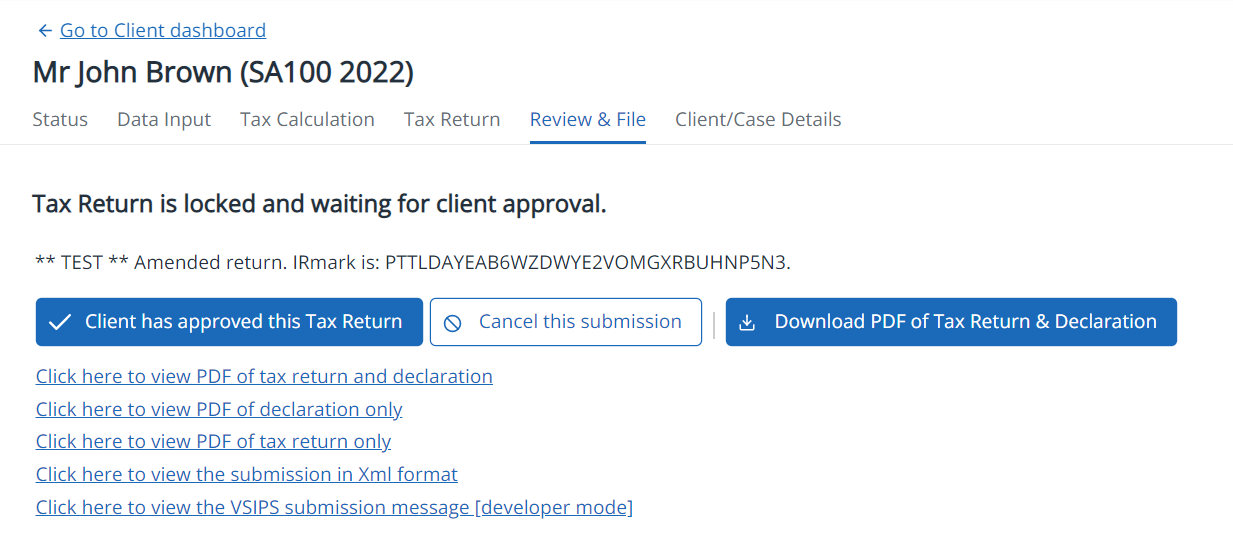Open the PDF of tax return only link
Image resolution: width=1233 pixels, height=559 pixels.
coord(213,442)
